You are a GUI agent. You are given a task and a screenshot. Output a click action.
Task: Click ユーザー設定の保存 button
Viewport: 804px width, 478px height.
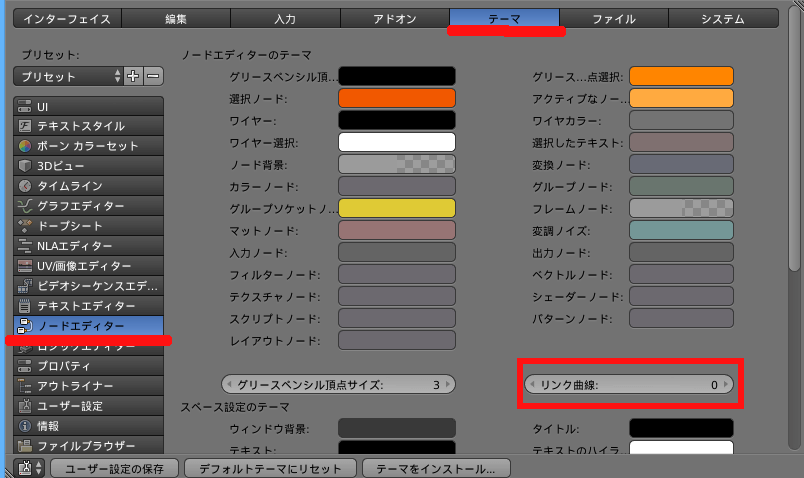[x=114, y=468]
